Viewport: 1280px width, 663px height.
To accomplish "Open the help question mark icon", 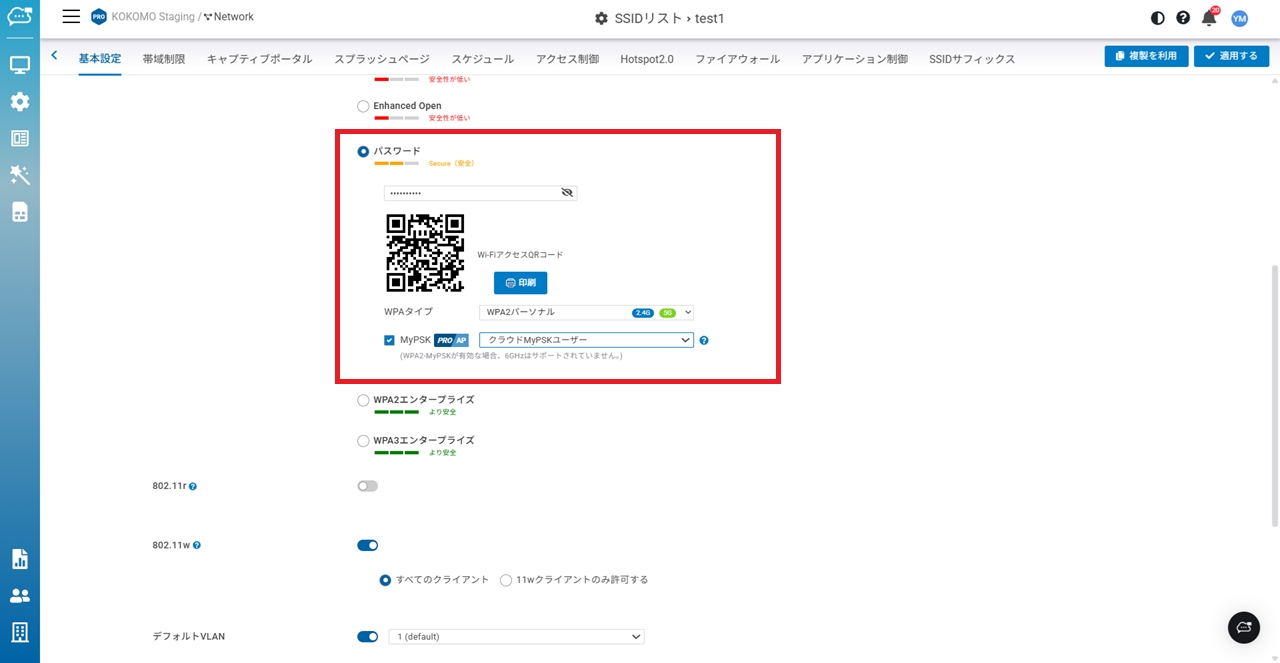I will (1183, 18).
